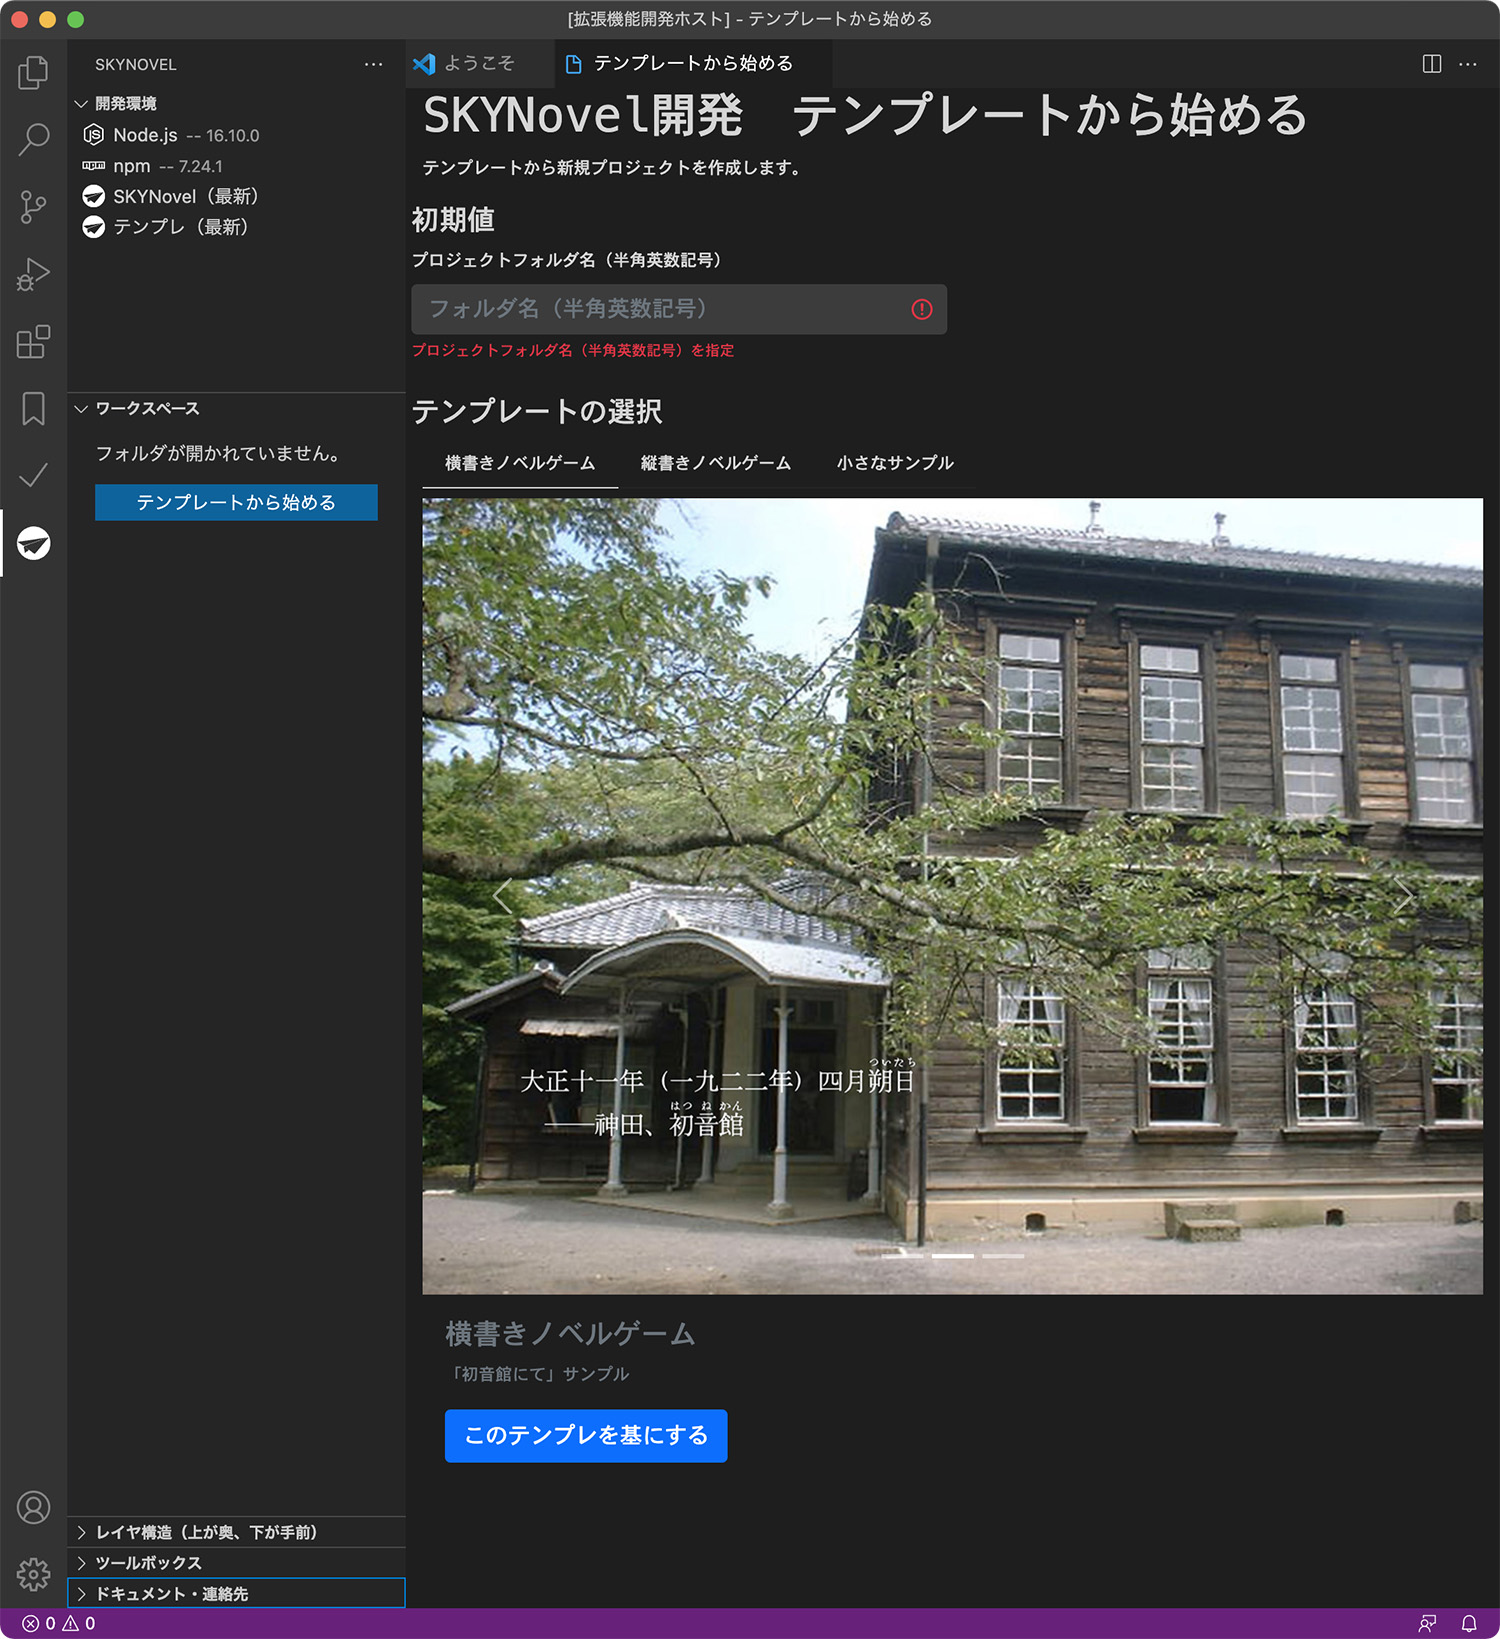Image resolution: width=1500 pixels, height=1639 pixels.
Task: Select the SKYNovel paper-plane activity icon
Action: pyautogui.click(x=33, y=543)
